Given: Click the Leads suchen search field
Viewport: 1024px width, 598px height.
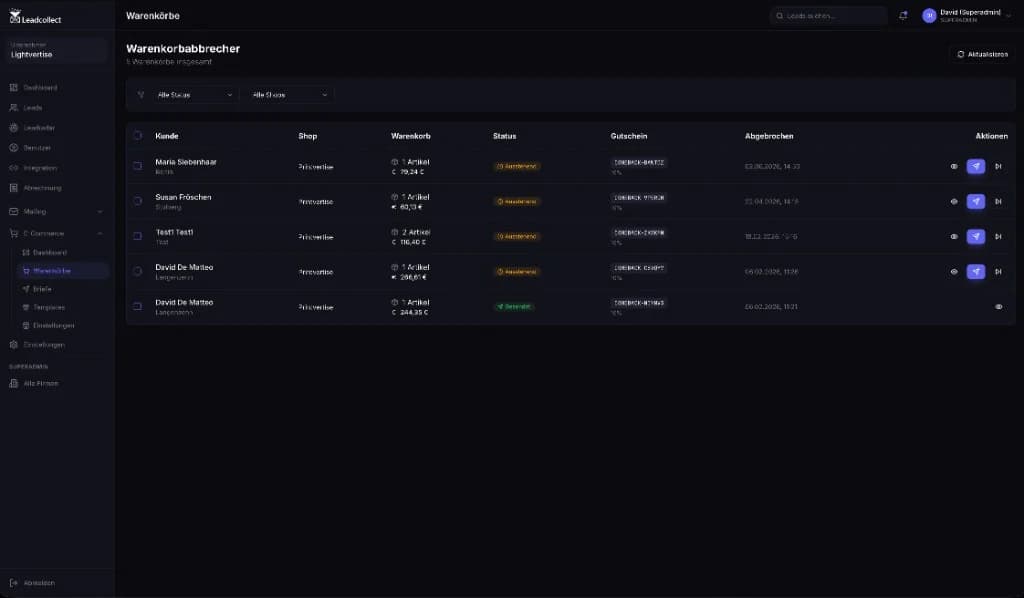Looking at the screenshot, I should pos(828,16).
